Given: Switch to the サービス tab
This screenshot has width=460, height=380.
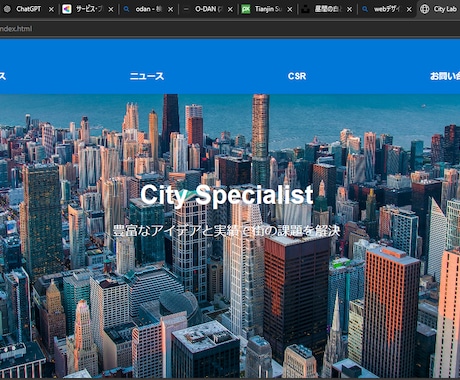Looking at the screenshot, I should 89,9.
